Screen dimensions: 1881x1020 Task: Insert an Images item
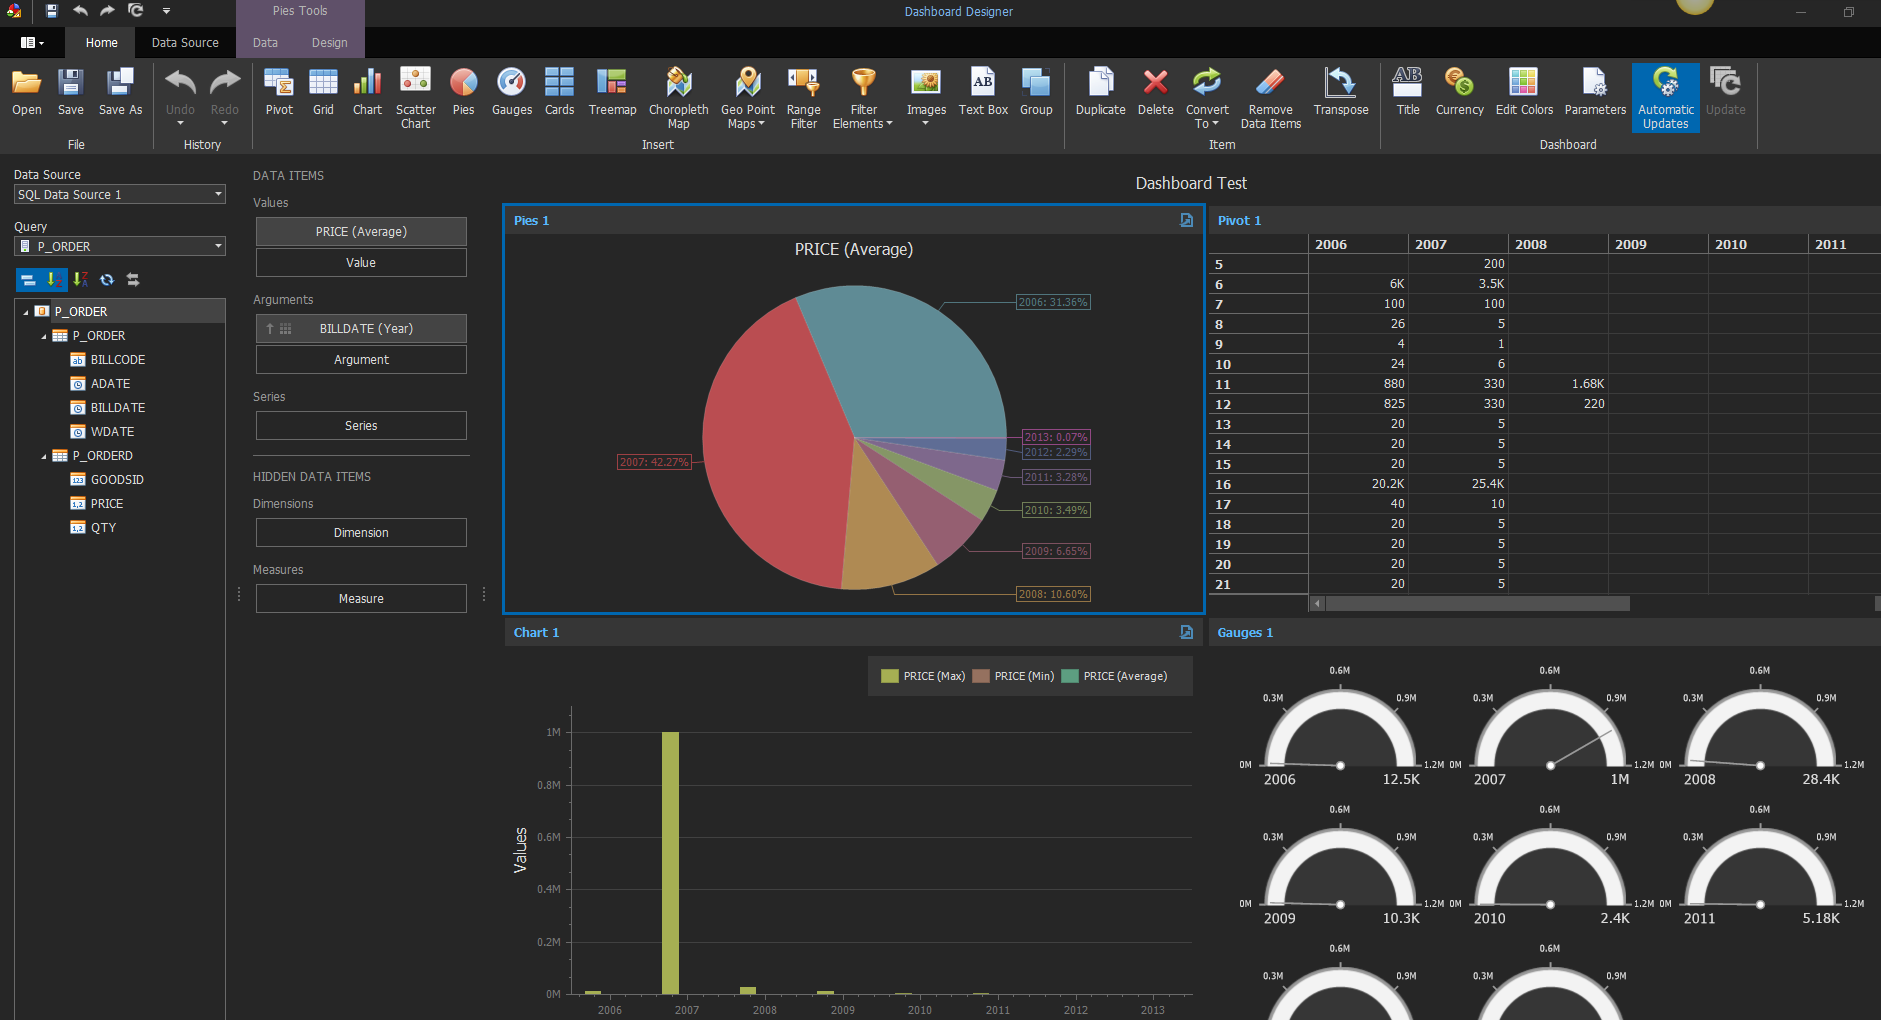926,98
